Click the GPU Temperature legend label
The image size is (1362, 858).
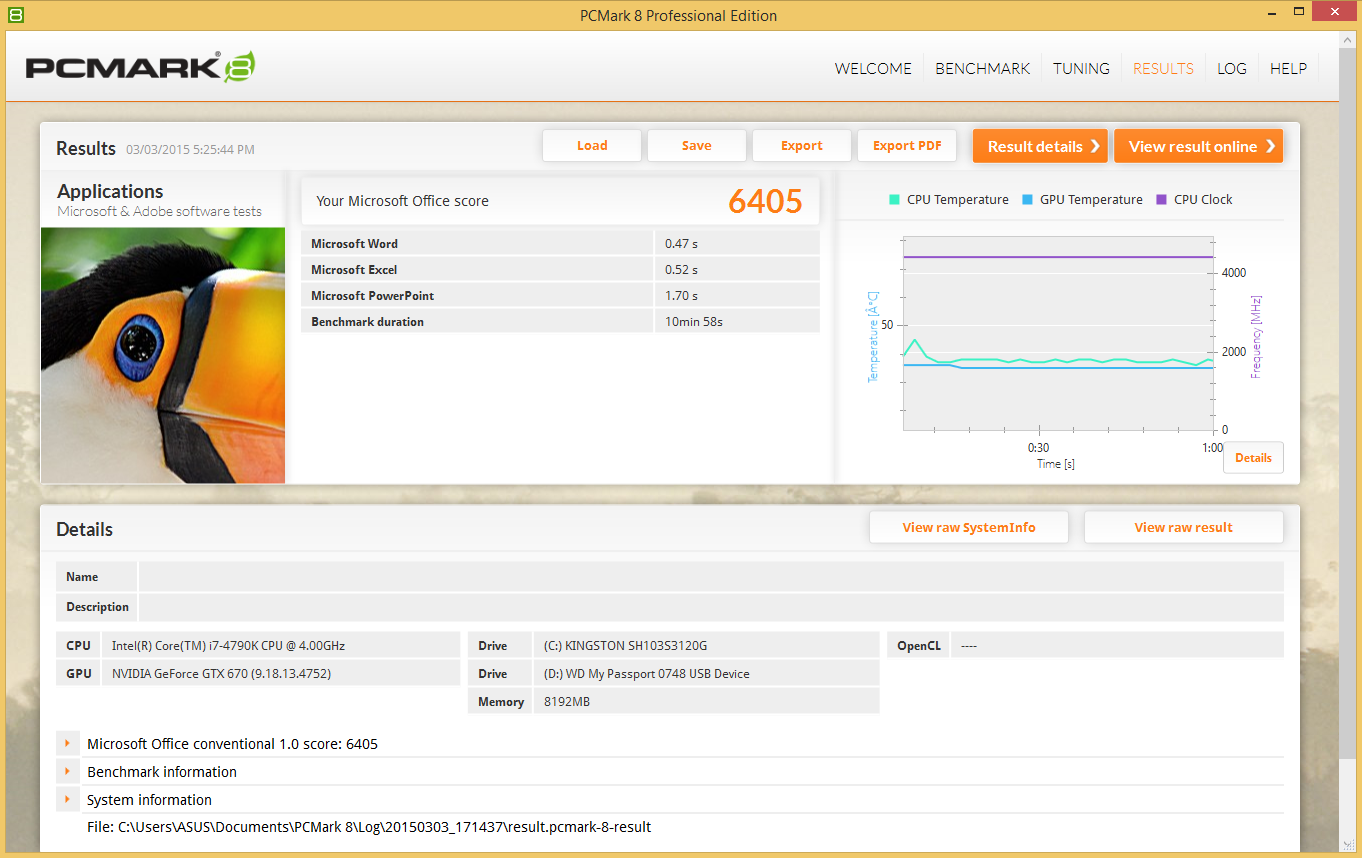pyautogui.click(x=1091, y=200)
